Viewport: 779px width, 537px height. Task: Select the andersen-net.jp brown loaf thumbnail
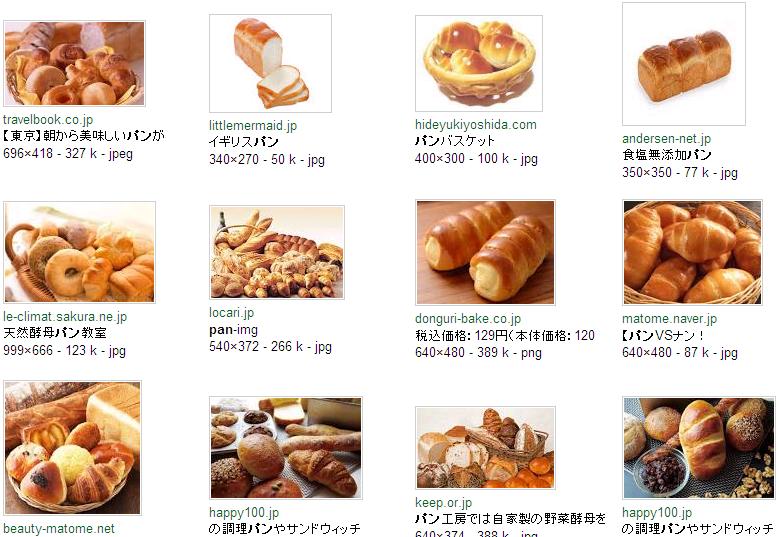click(x=684, y=64)
